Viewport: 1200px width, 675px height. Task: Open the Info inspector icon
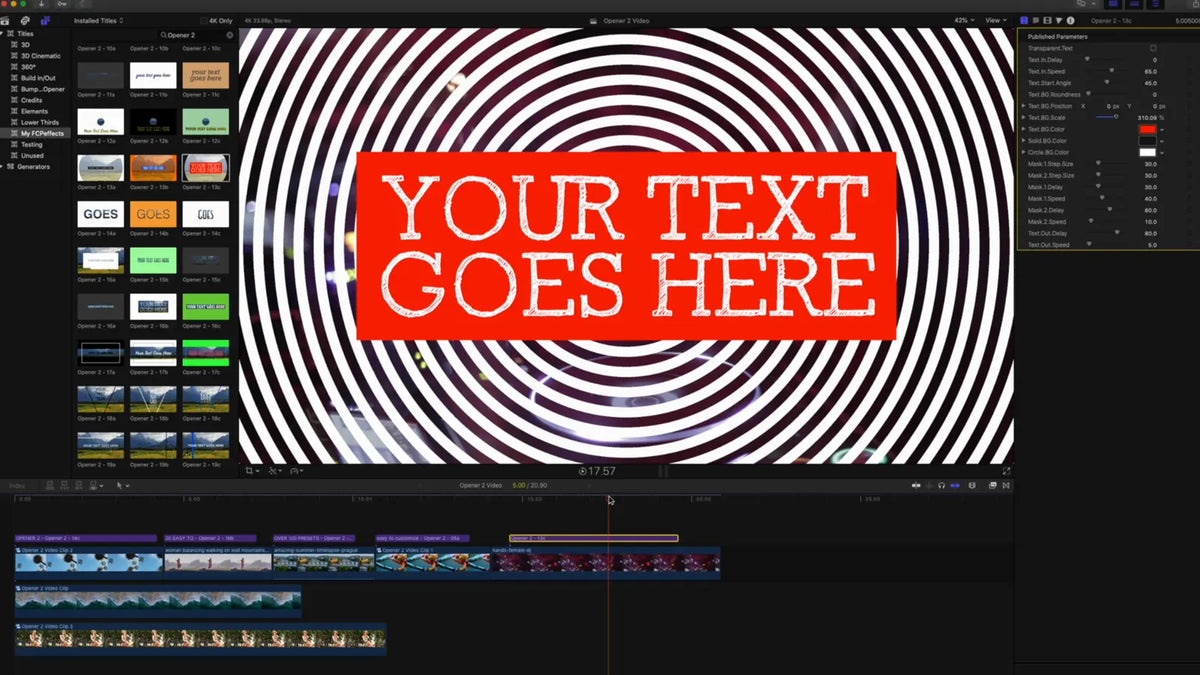point(1070,20)
